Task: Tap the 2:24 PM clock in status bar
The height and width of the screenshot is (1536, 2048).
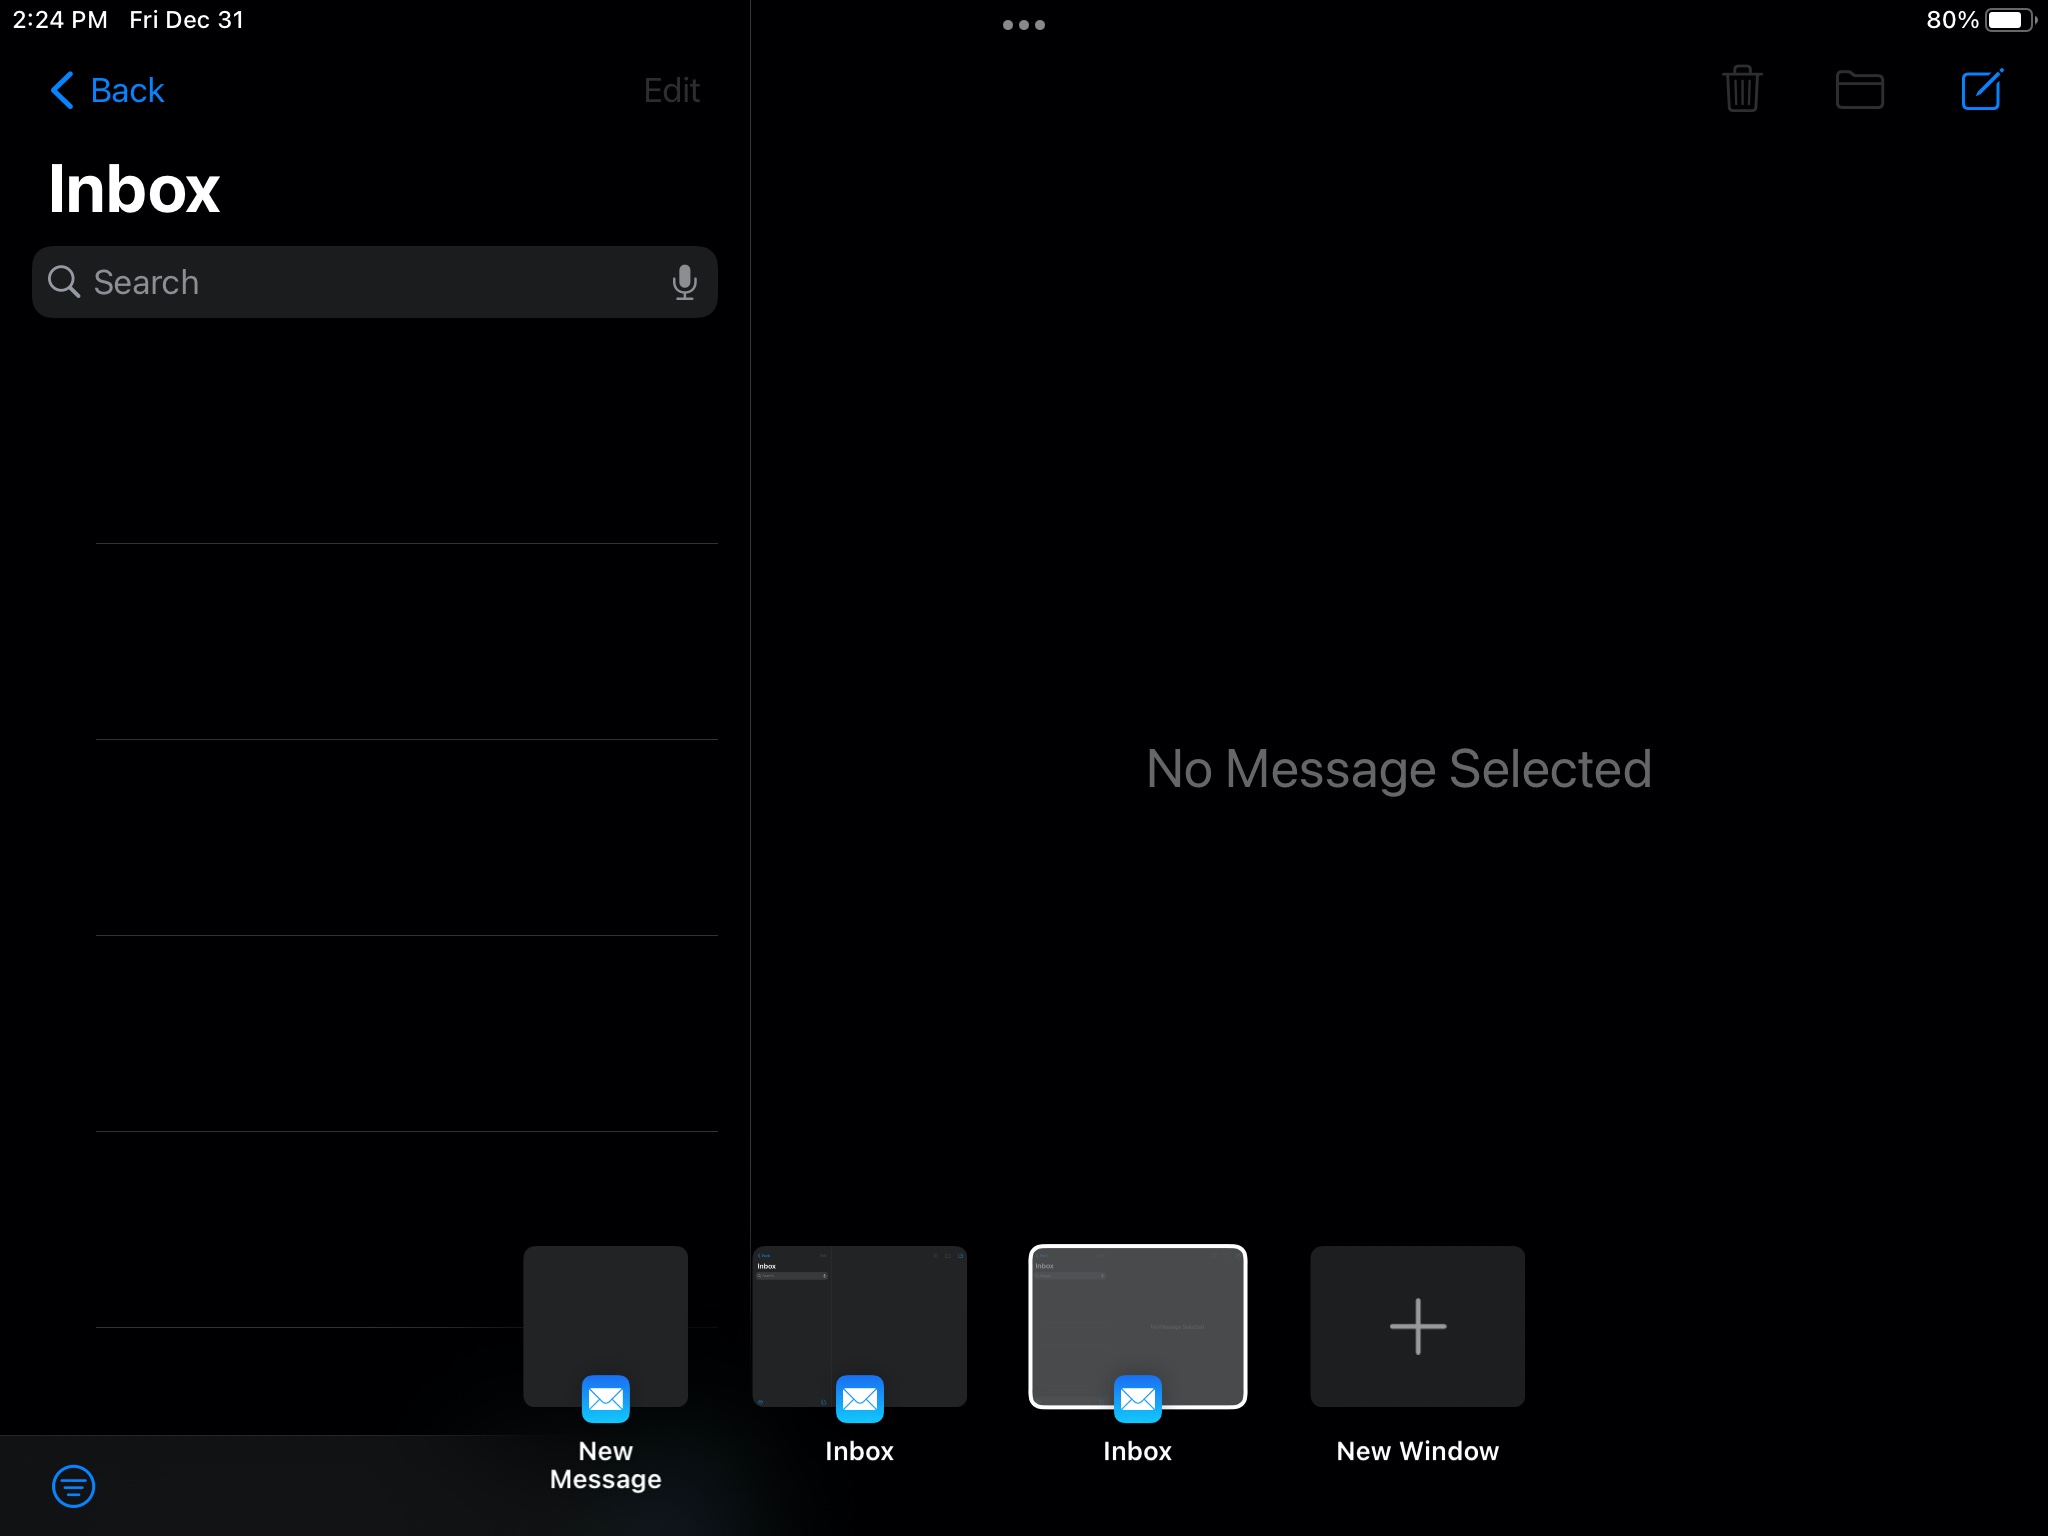Action: tap(60, 20)
